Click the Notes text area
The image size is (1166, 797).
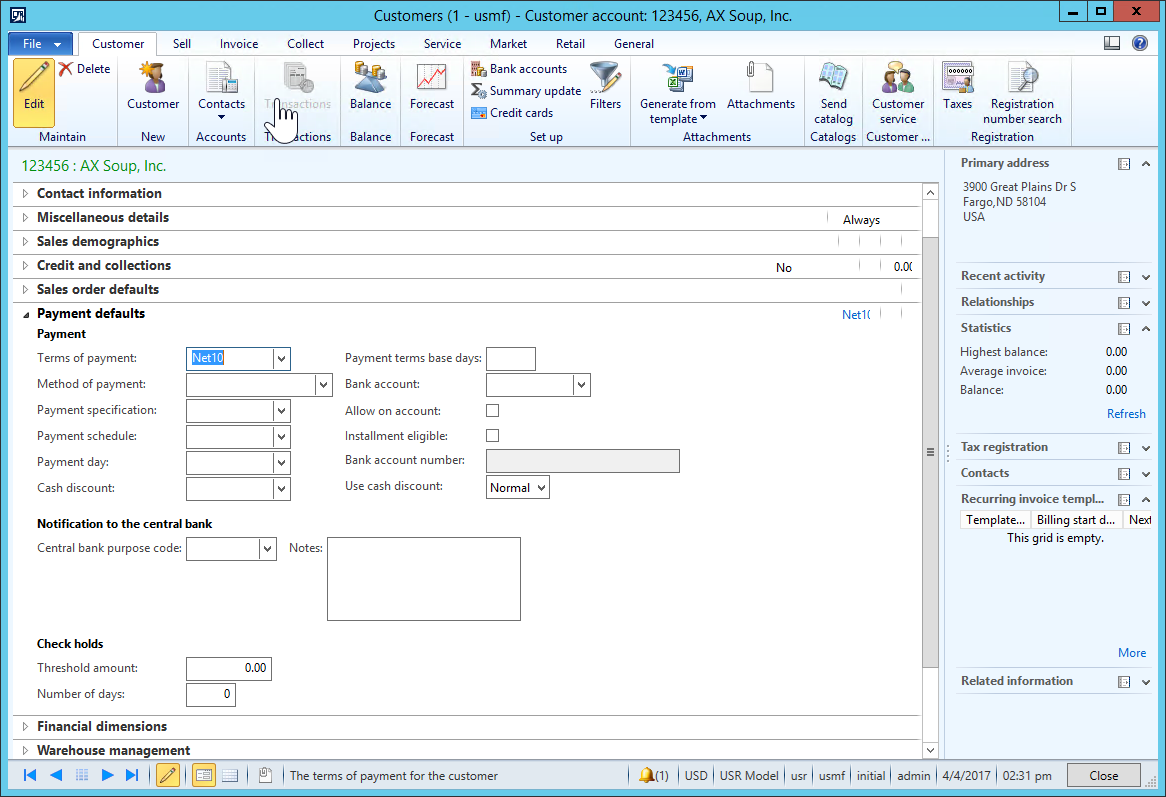[424, 579]
